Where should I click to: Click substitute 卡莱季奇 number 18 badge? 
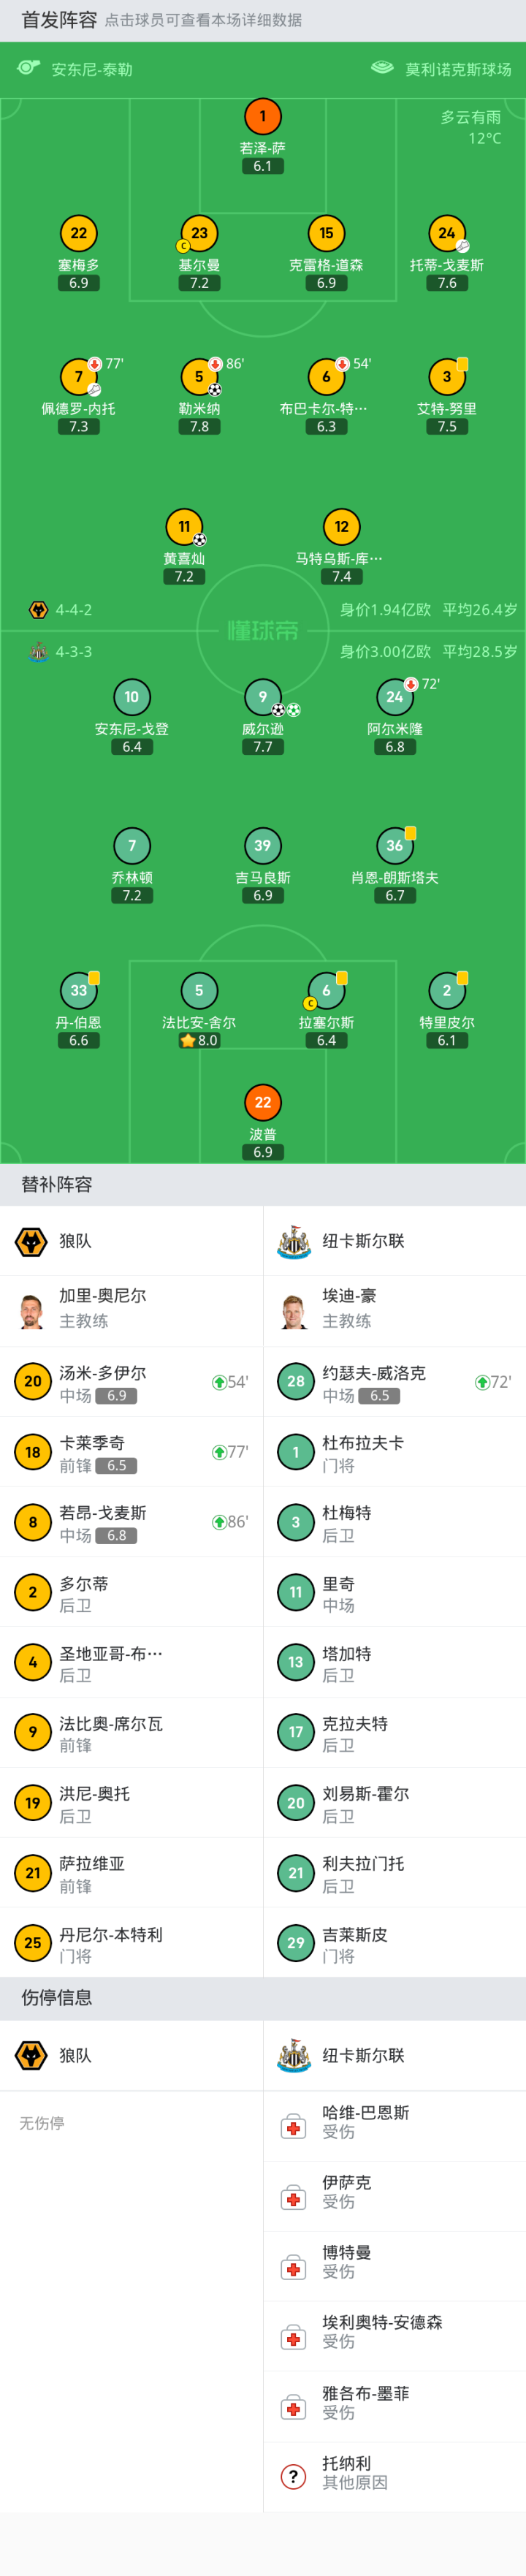click(33, 1452)
